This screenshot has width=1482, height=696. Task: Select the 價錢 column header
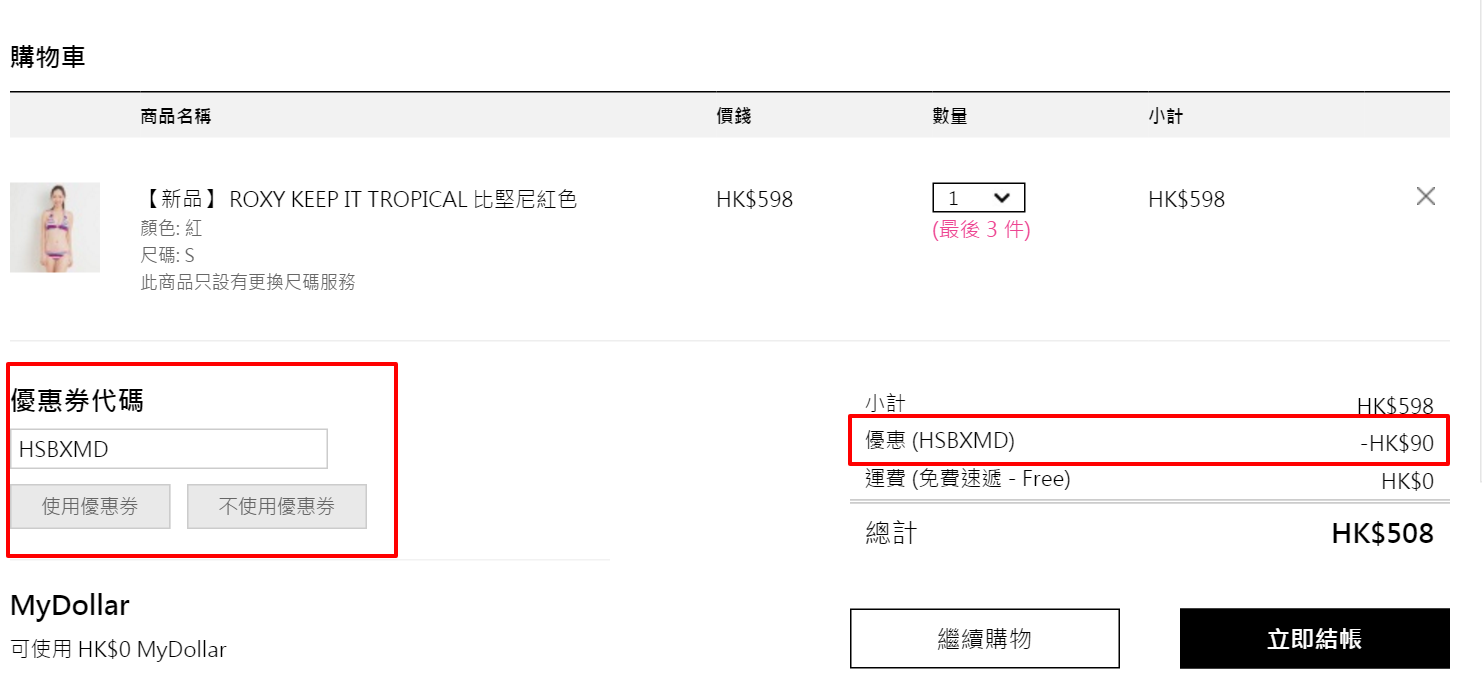pos(734,116)
